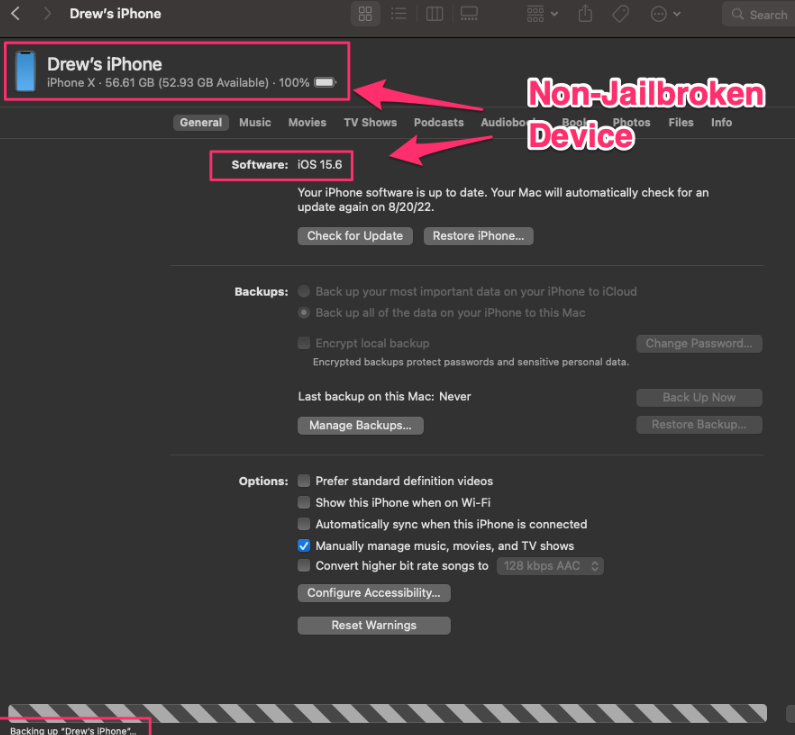Screen dimensions: 795x735
Task: Switch to column view
Action: [x=435, y=14]
